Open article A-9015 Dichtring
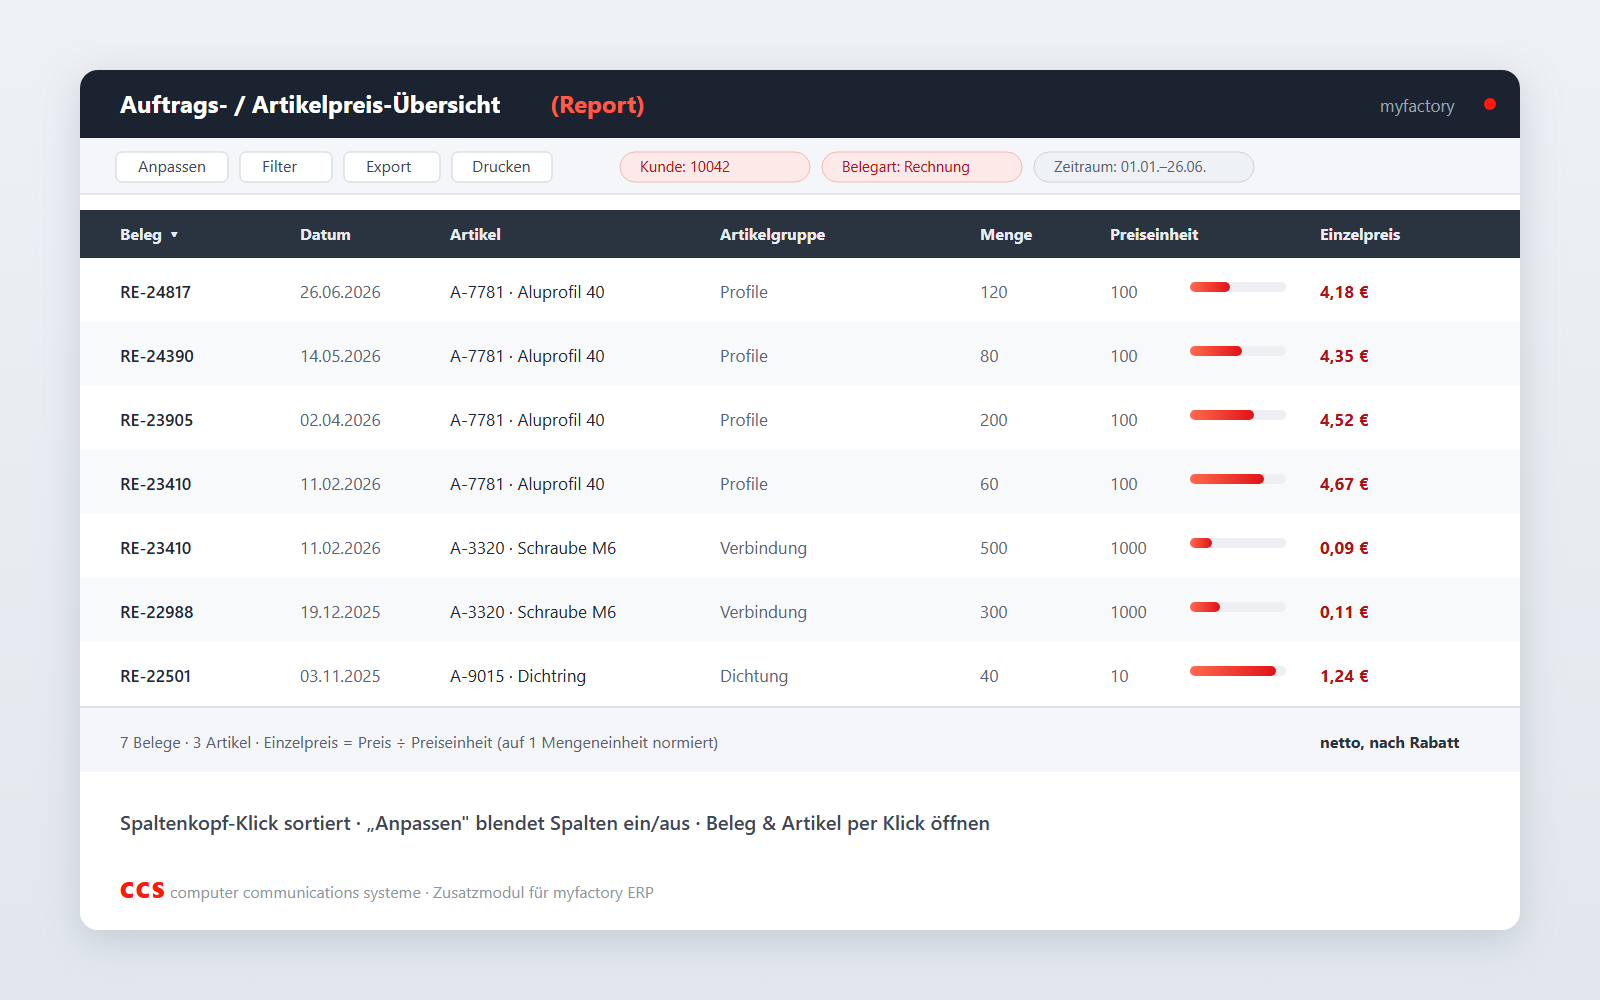 518,676
